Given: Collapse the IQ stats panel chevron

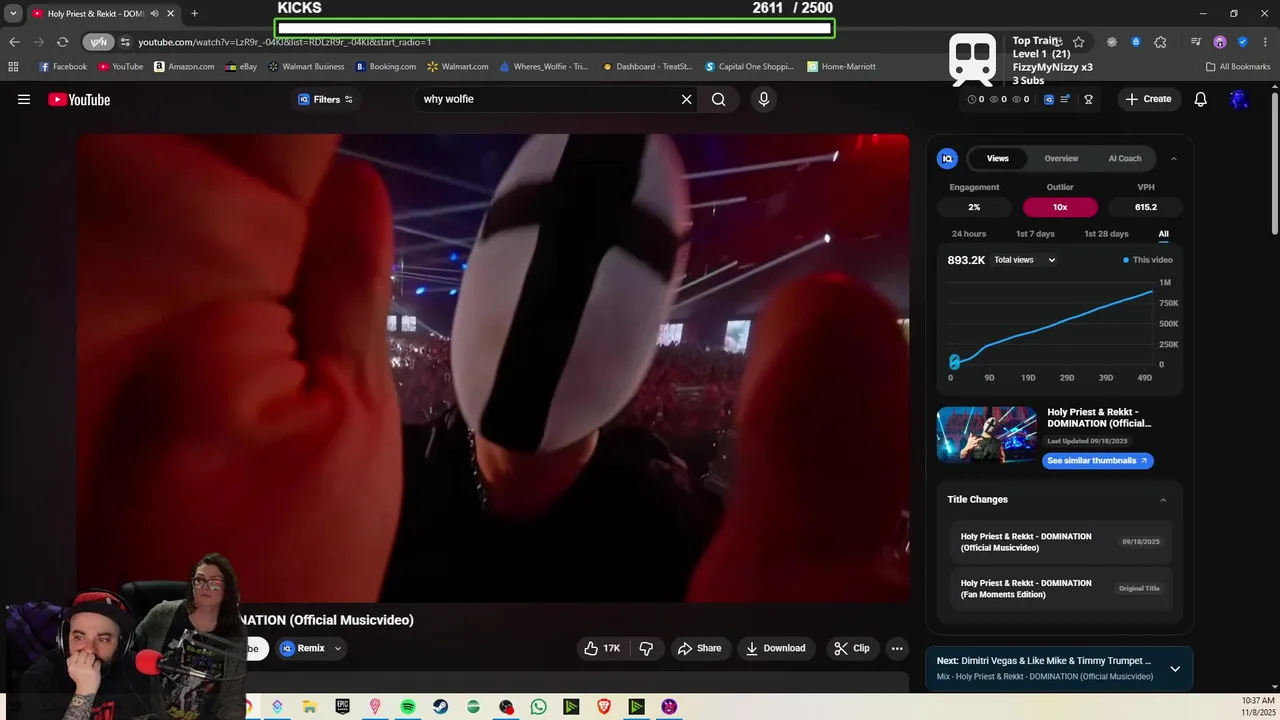Looking at the screenshot, I should tap(1173, 158).
